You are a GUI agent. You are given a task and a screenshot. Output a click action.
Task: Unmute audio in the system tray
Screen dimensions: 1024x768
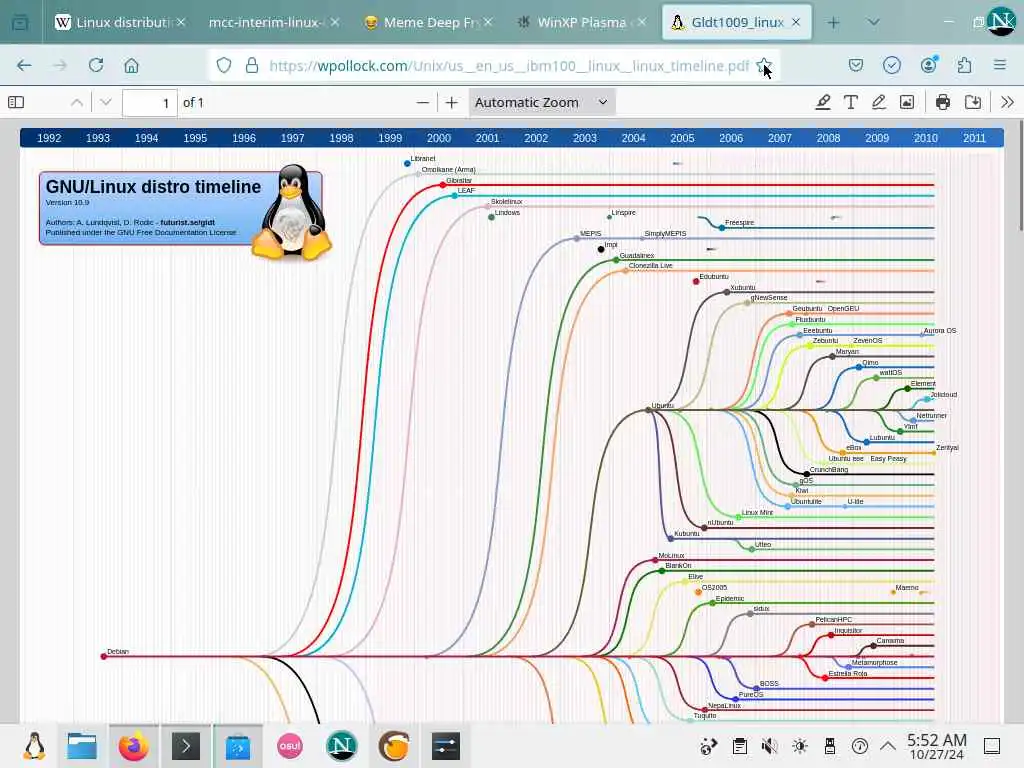point(769,746)
